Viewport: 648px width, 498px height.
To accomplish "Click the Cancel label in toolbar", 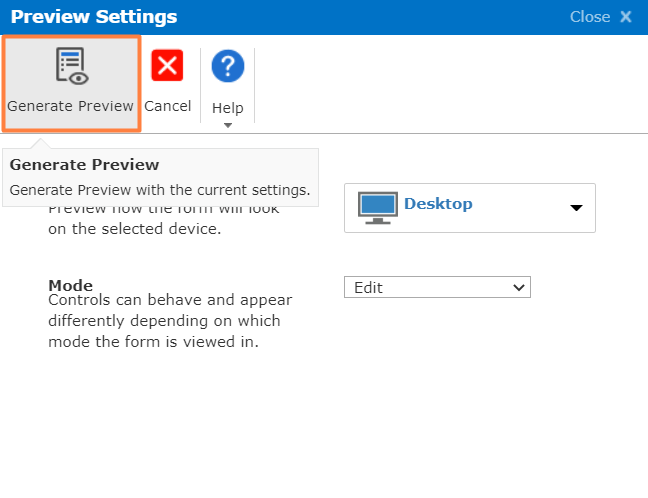I will pos(167,106).
